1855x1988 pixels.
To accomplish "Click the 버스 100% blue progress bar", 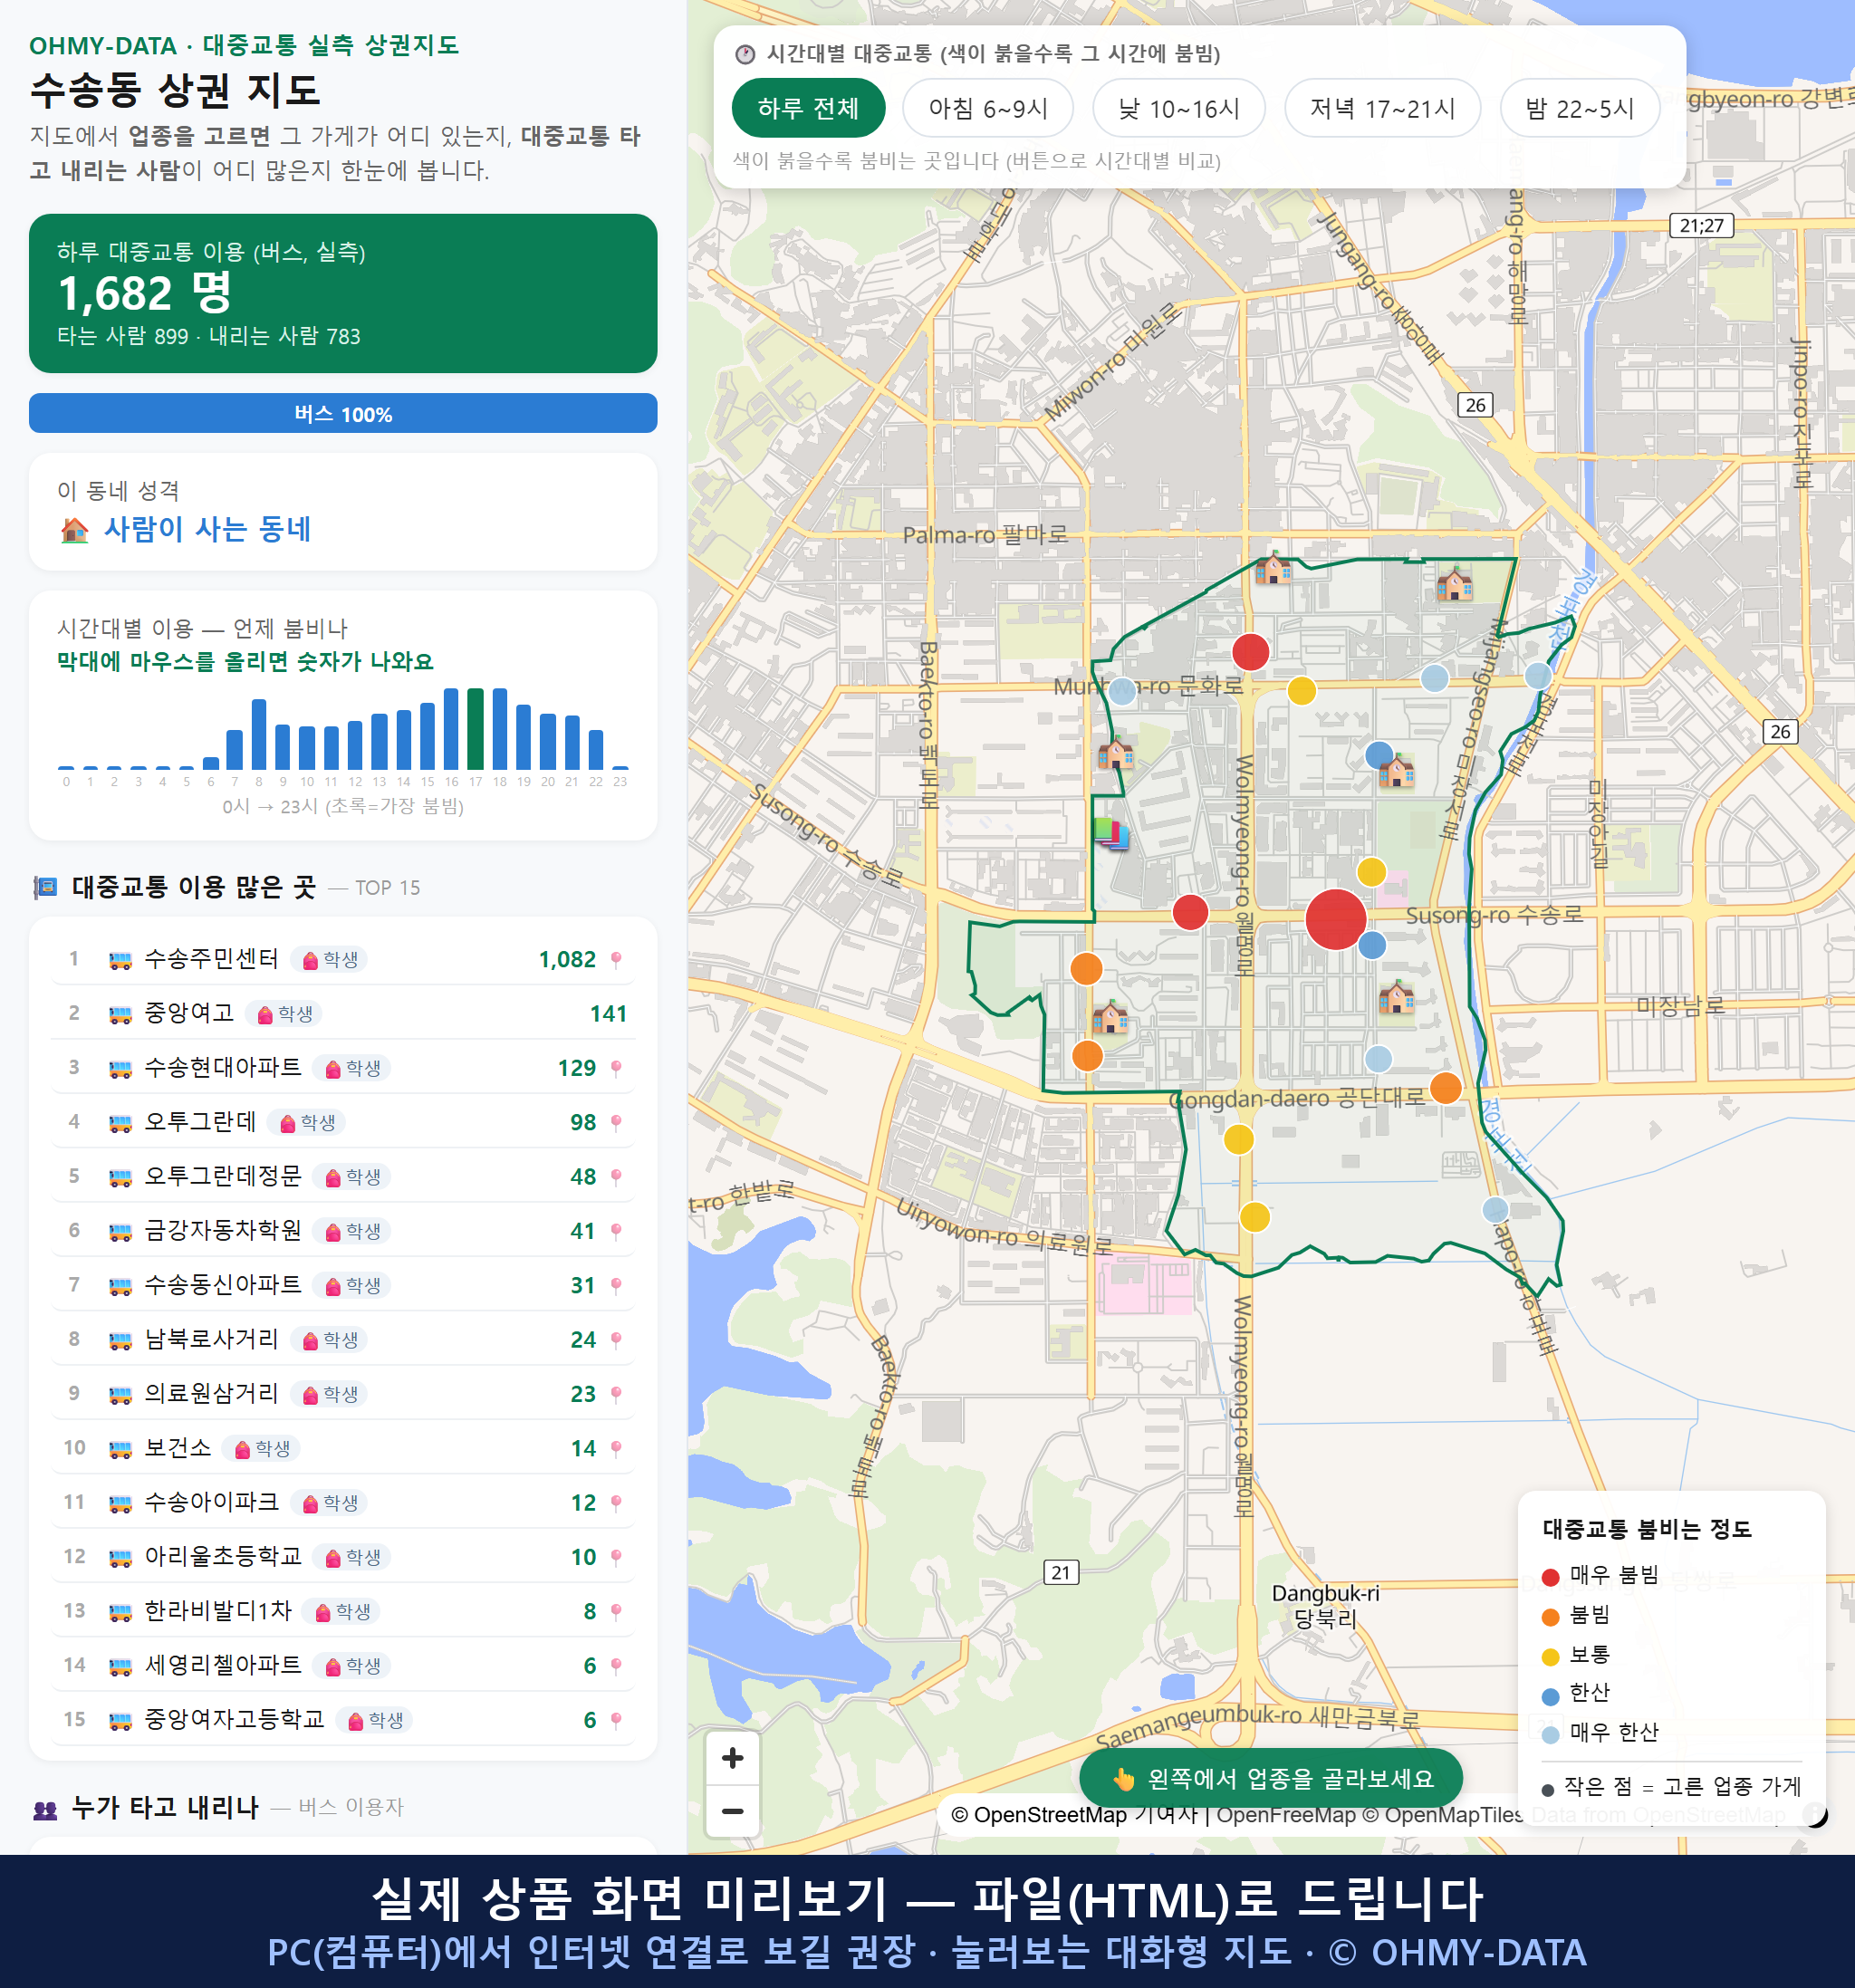I will (343, 414).
